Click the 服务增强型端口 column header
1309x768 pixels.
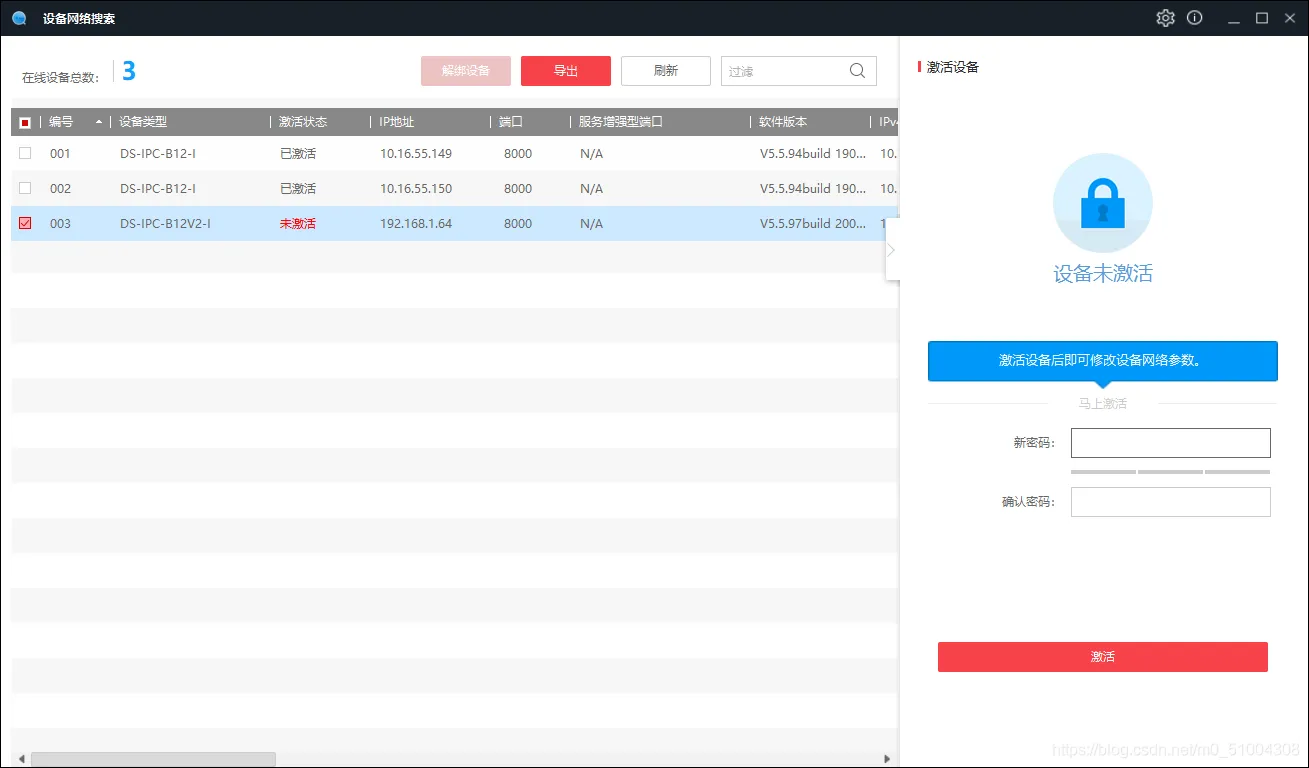coord(660,122)
